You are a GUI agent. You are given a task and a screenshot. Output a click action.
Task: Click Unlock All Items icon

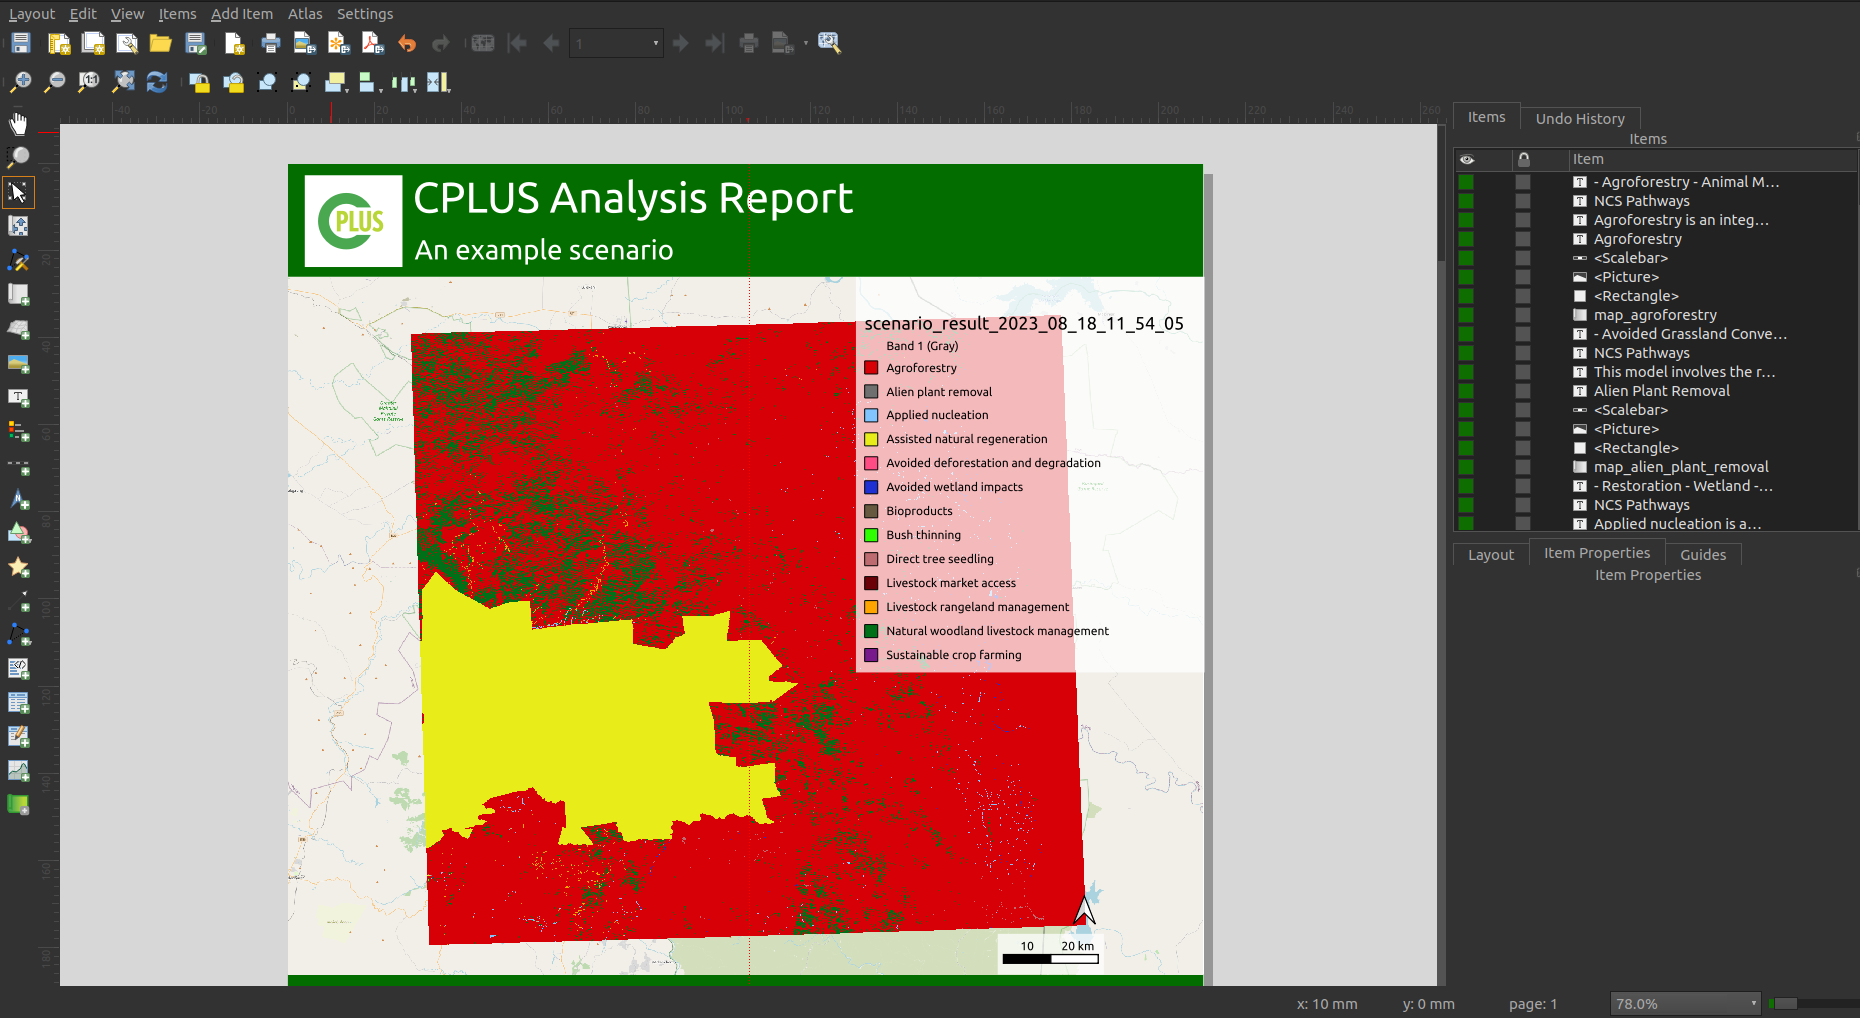(233, 82)
